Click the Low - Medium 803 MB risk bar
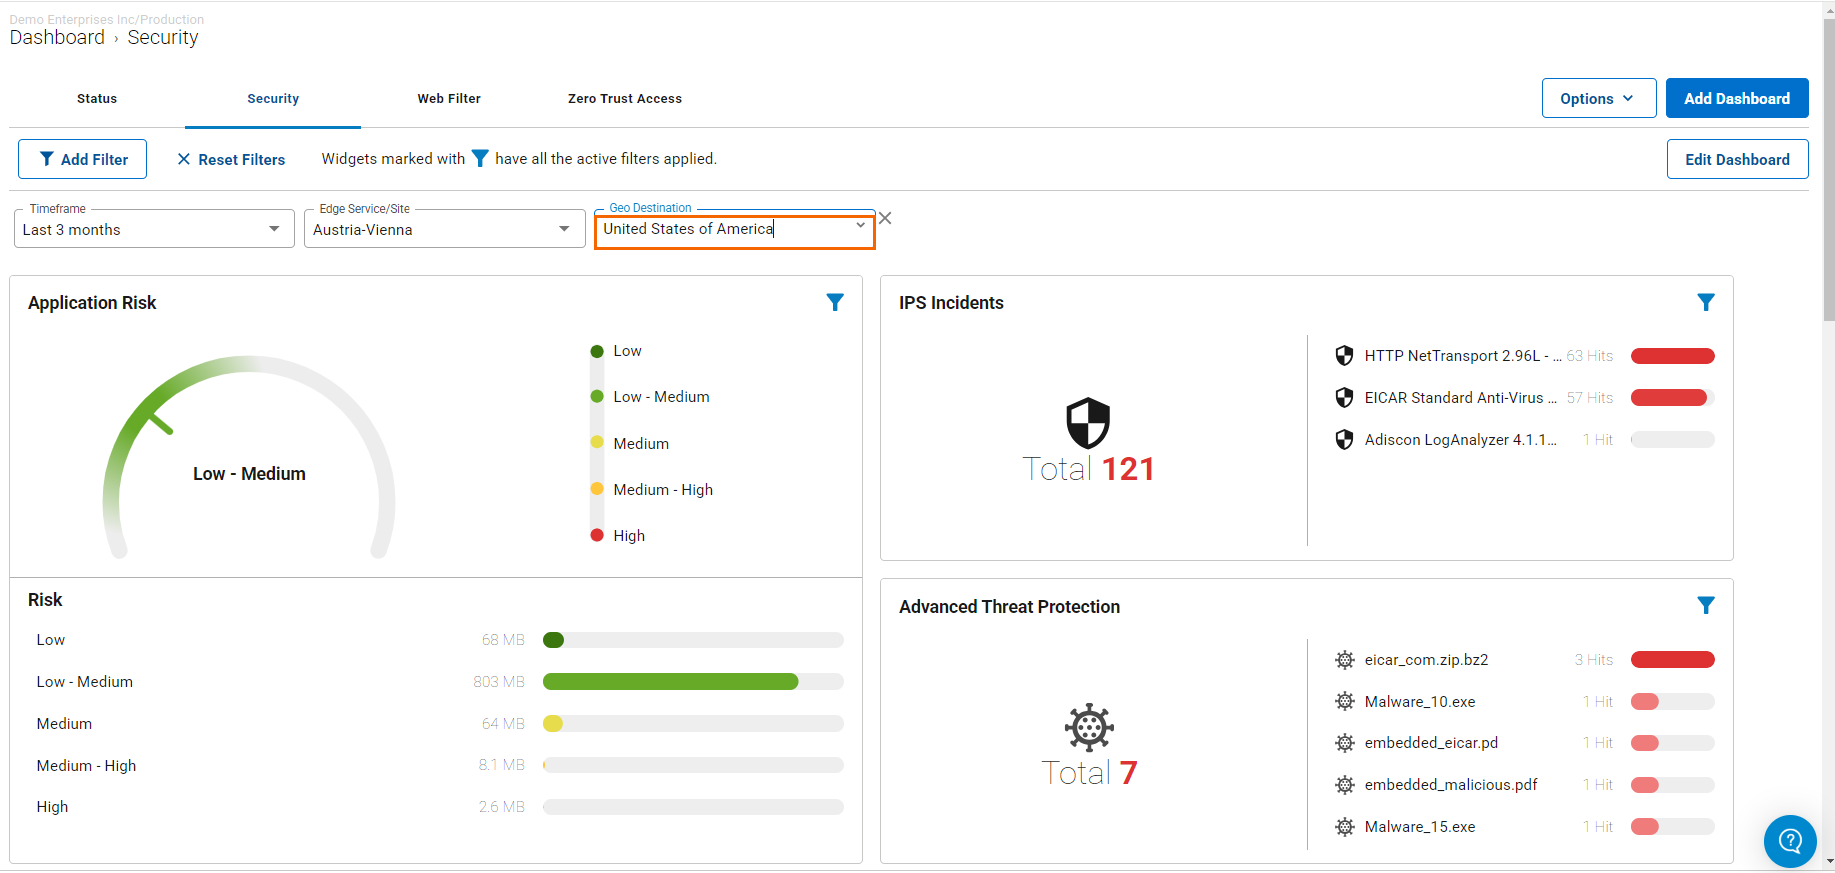Screen dimensions: 1835x873 [x=693, y=681]
